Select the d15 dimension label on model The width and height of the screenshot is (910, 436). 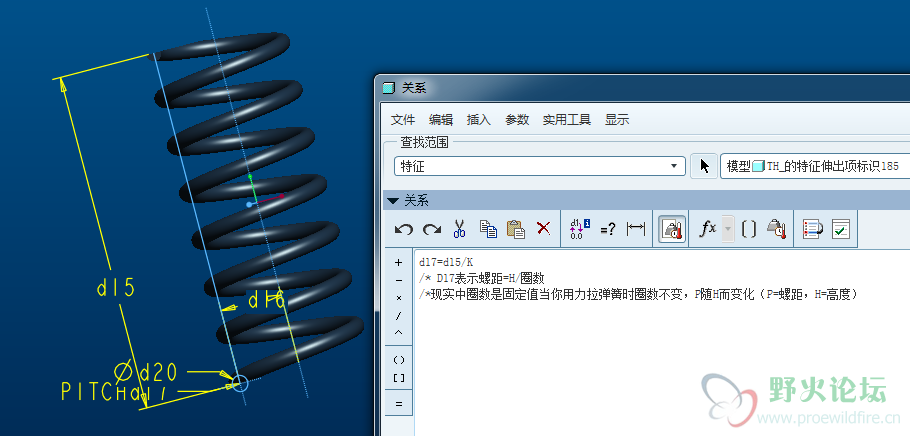point(115,288)
